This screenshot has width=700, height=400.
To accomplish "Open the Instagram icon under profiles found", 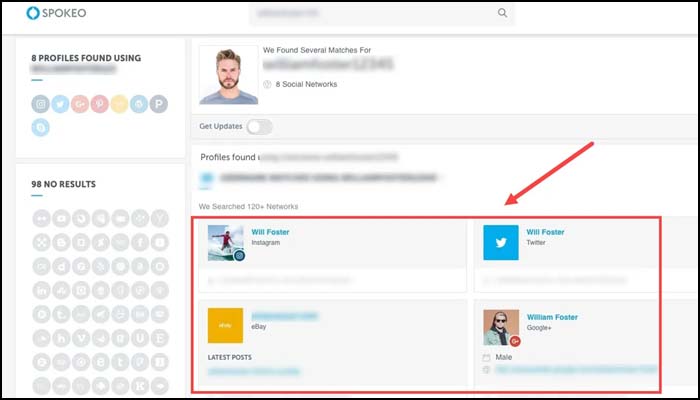I will click(41, 104).
